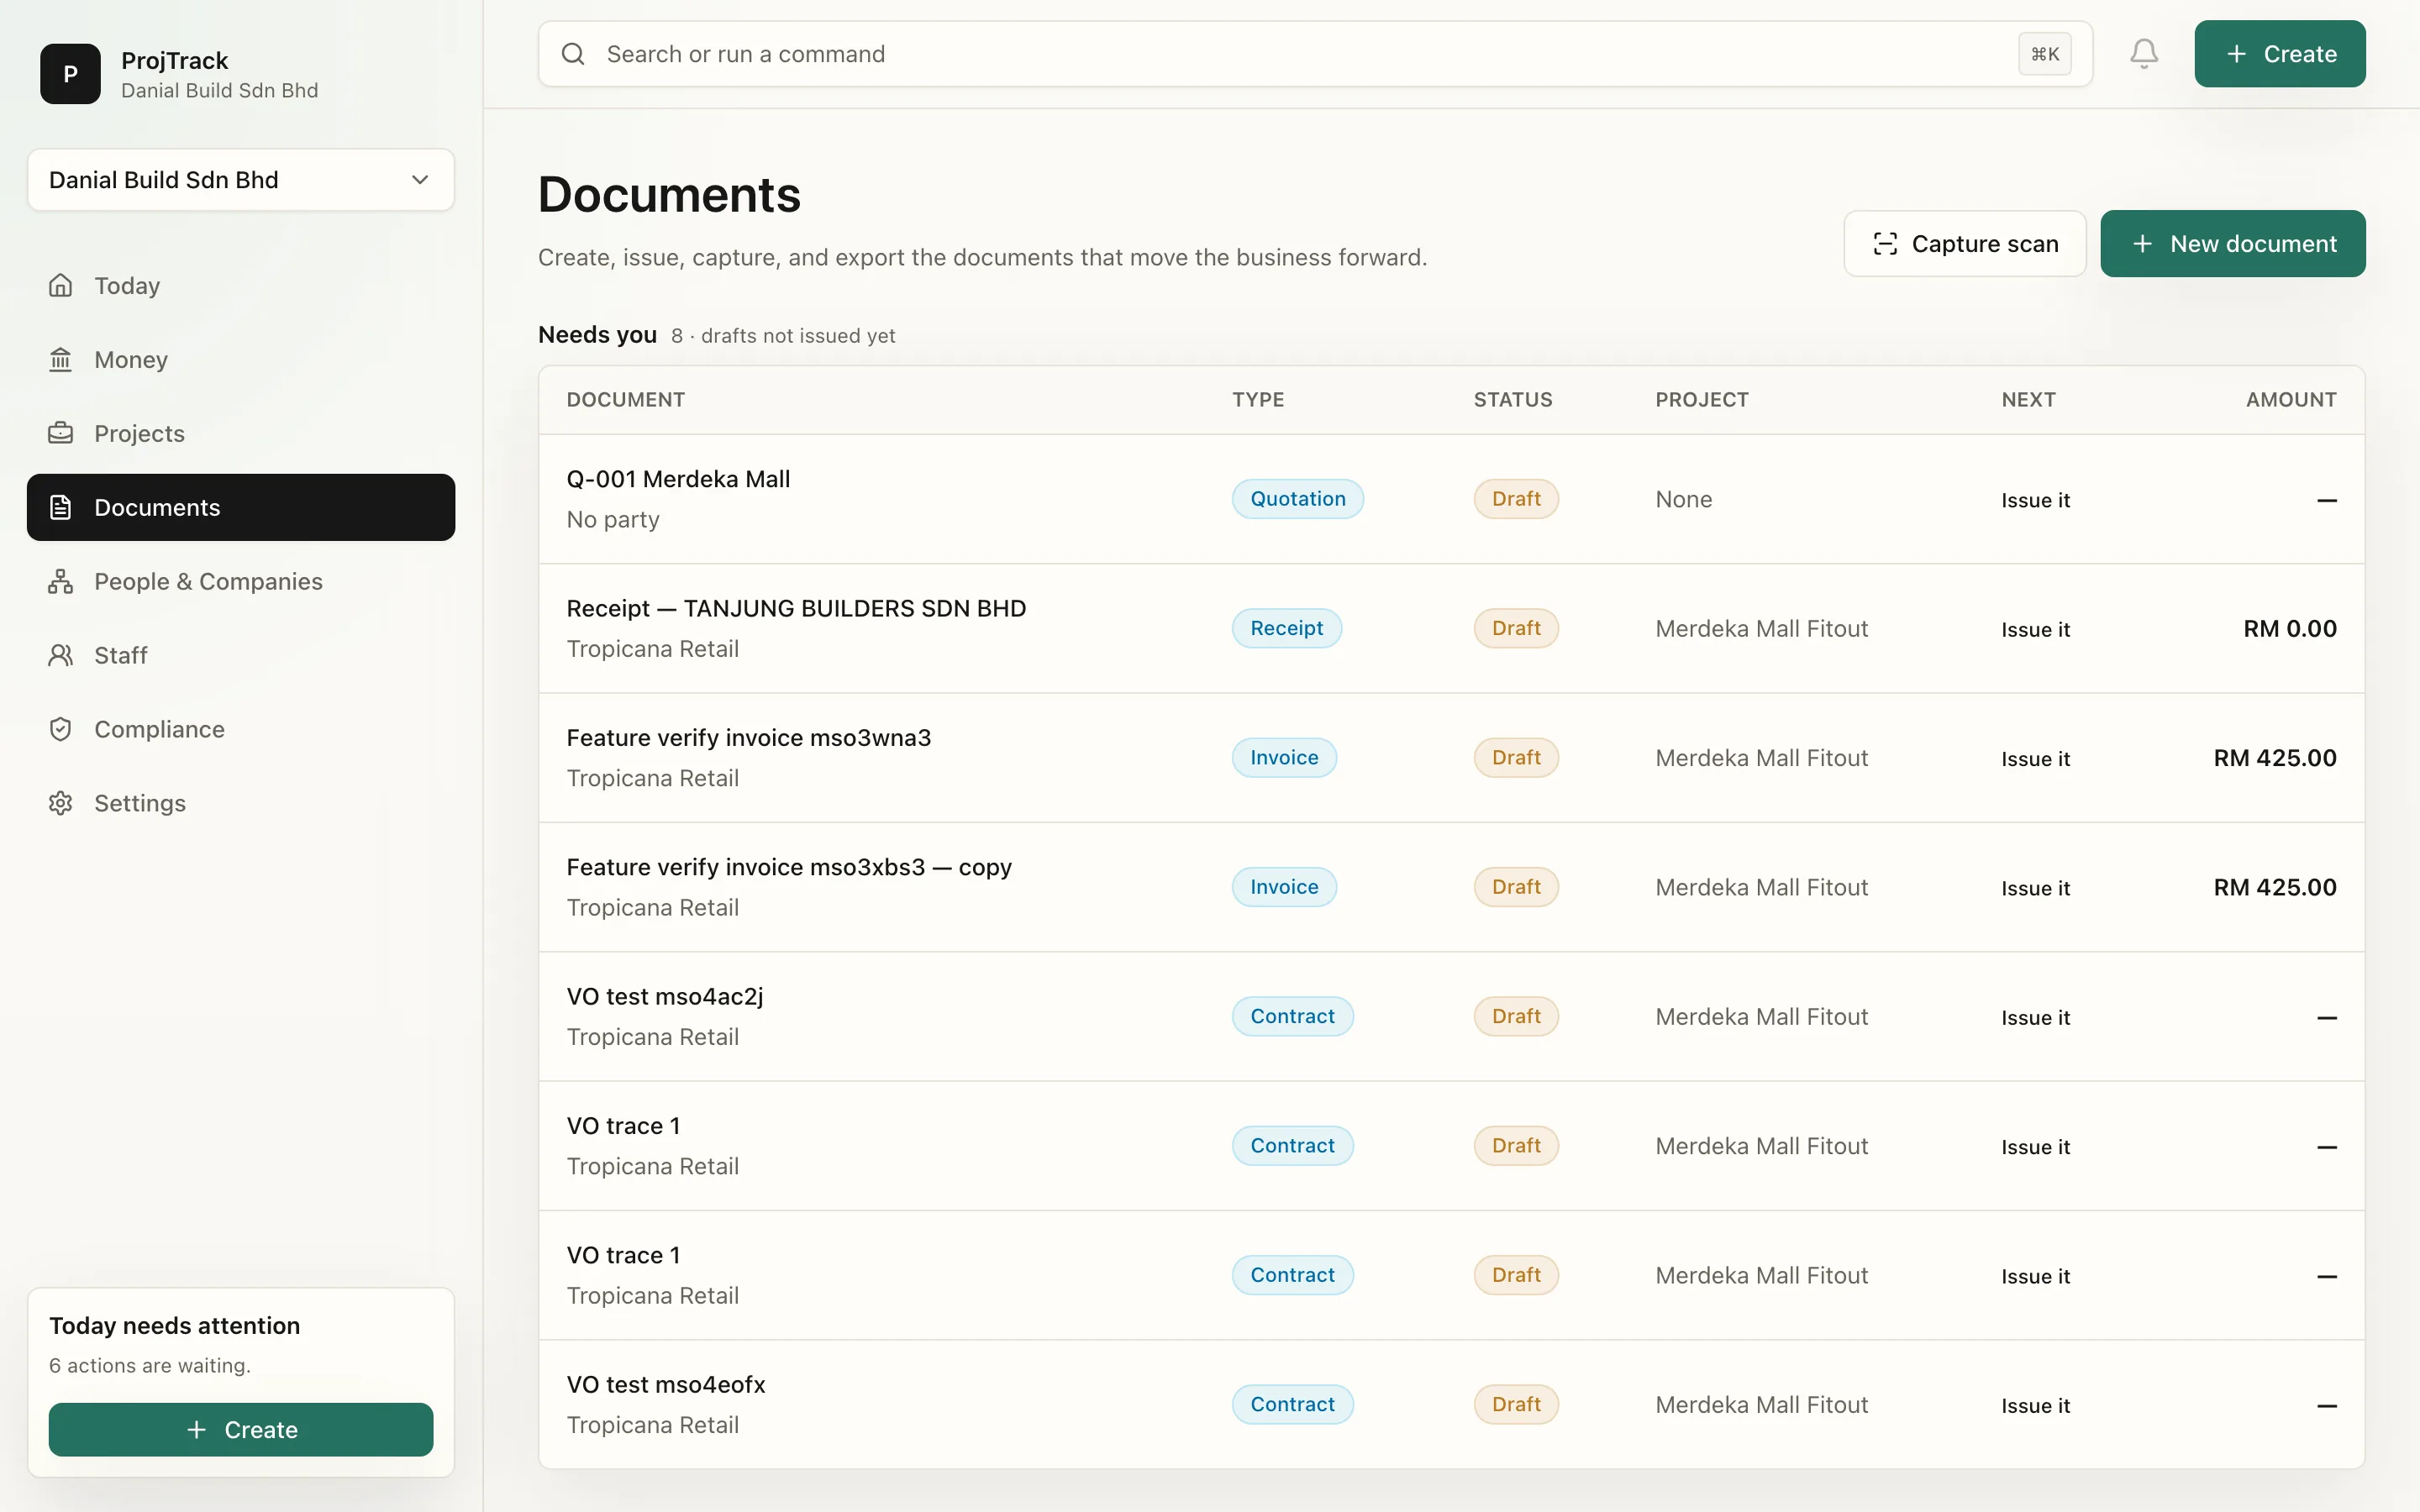Issue the Q-001 Merdeka Mall quotation

pyautogui.click(x=2035, y=500)
